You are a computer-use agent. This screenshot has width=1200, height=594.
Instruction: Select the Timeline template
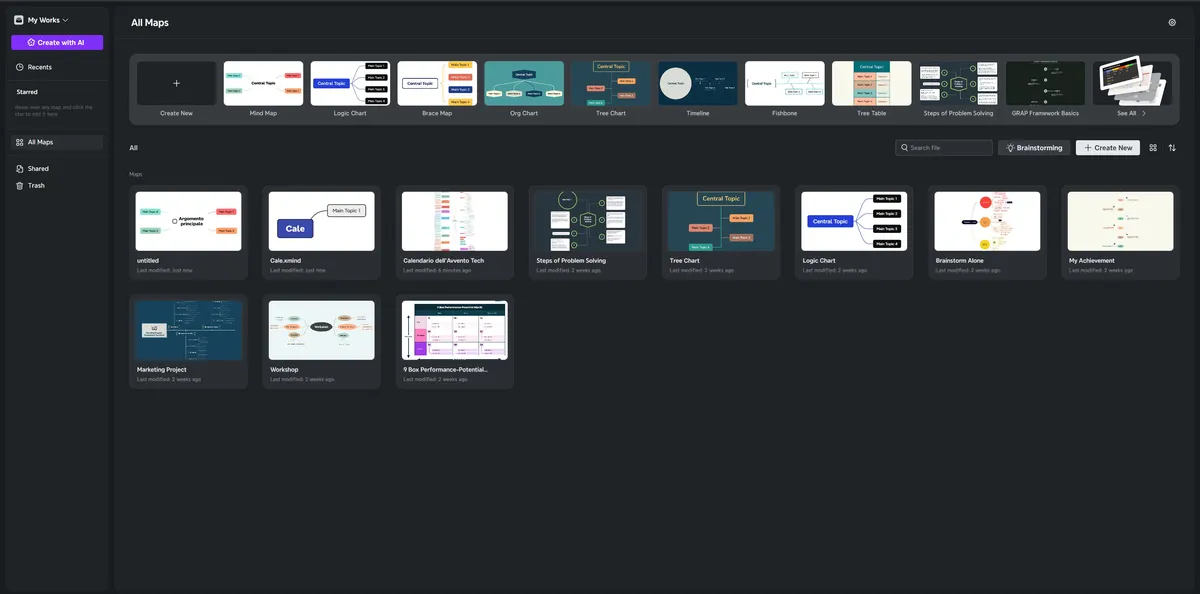[698, 84]
